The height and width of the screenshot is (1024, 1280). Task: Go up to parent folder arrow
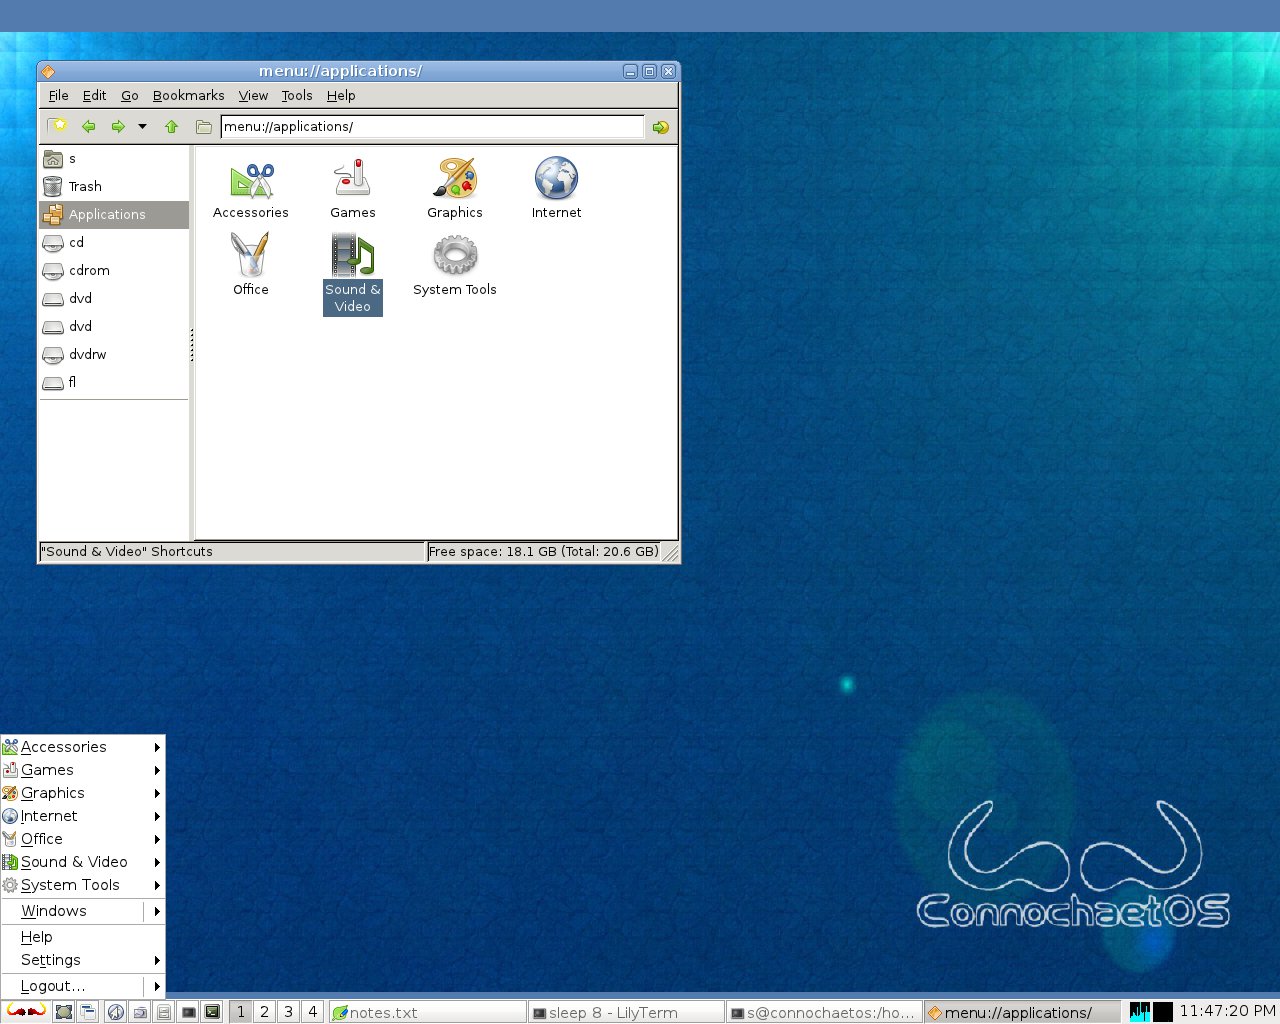pos(171,127)
